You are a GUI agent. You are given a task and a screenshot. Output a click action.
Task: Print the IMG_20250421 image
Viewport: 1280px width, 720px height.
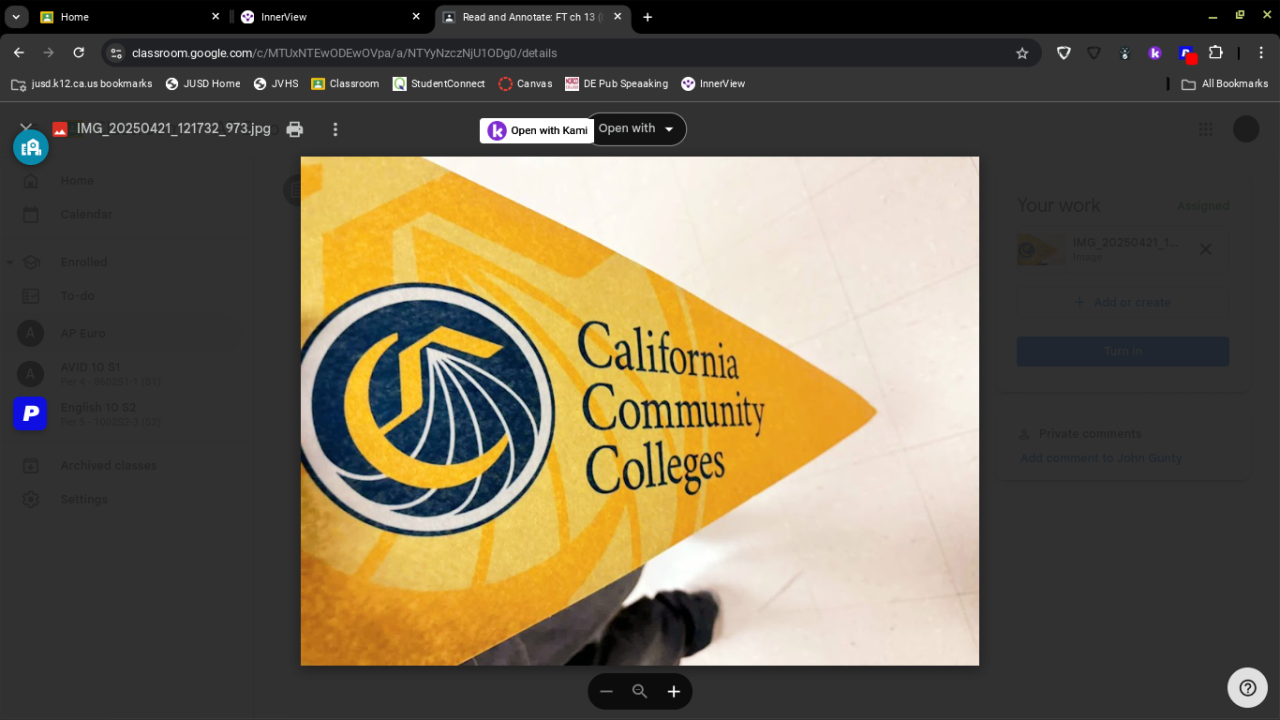coord(294,129)
